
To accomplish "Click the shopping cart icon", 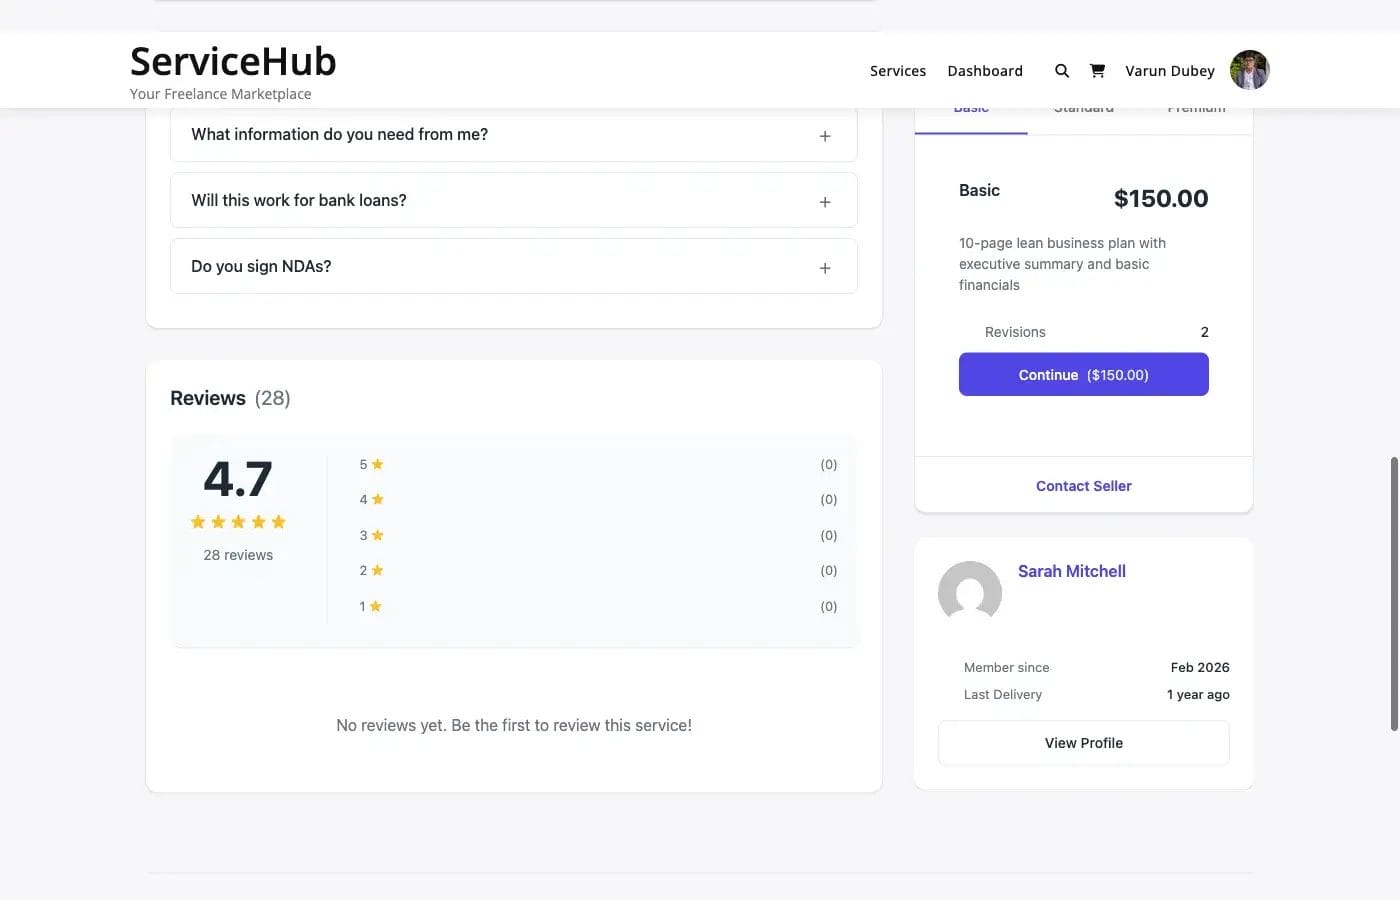I will (x=1097, y=70).
